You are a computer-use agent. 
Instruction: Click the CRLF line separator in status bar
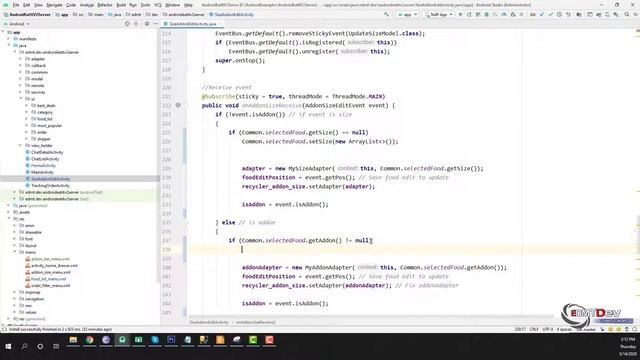[x=534, y=329]
